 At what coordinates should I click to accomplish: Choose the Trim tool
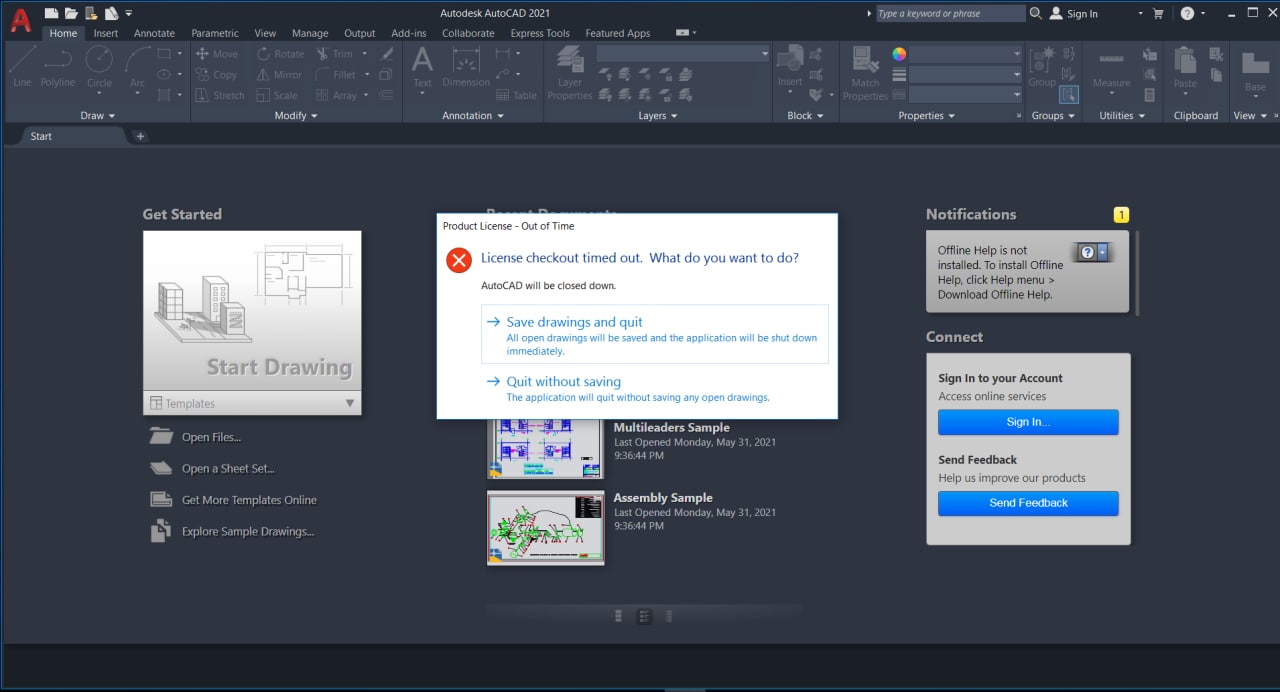(x=335, y=54)
